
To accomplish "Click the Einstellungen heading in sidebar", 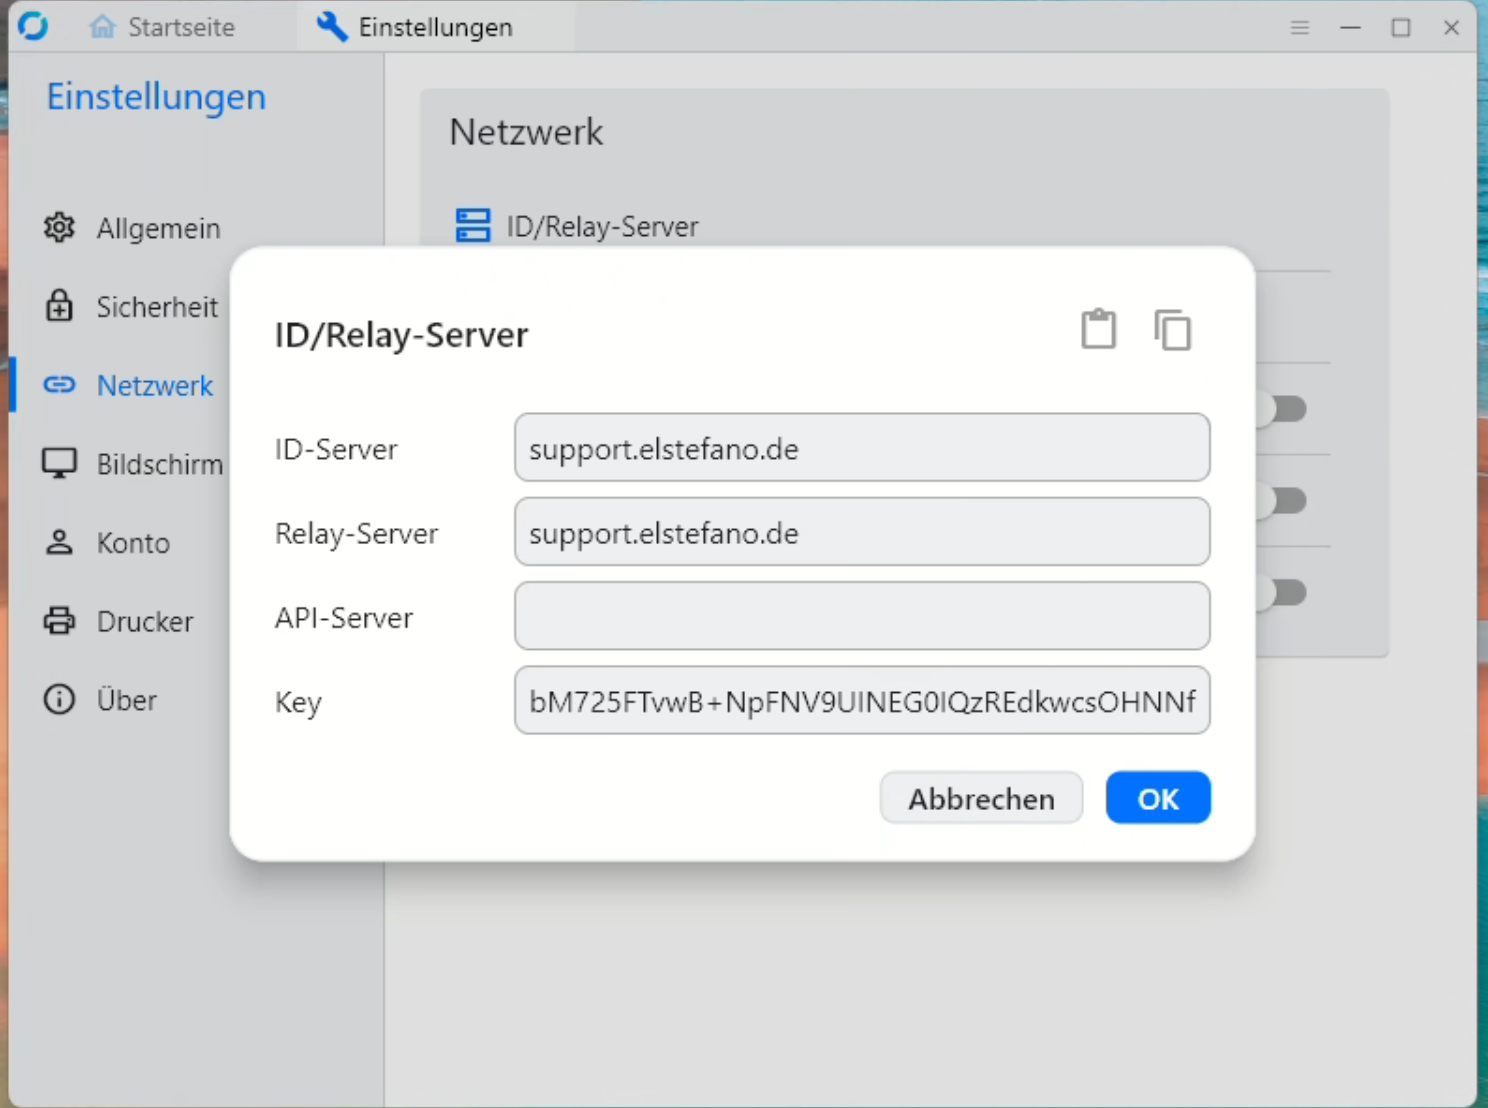I will 156,97.
